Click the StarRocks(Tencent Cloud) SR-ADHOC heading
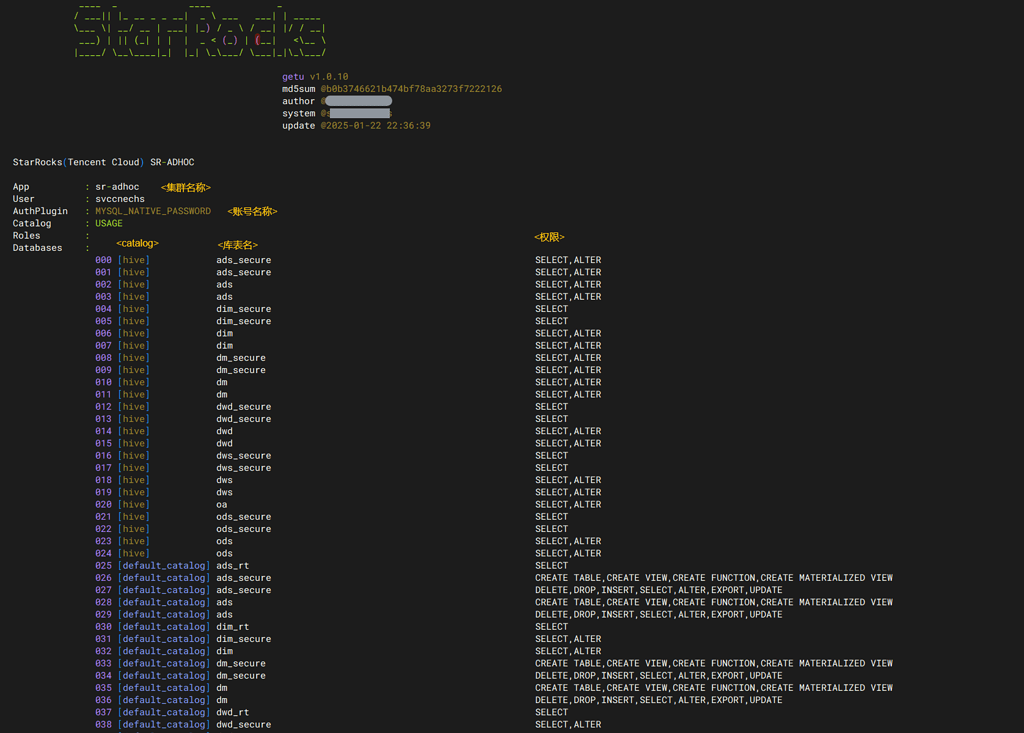The image size is (1024, 733). pyautogui.click(x=103, y=162)
